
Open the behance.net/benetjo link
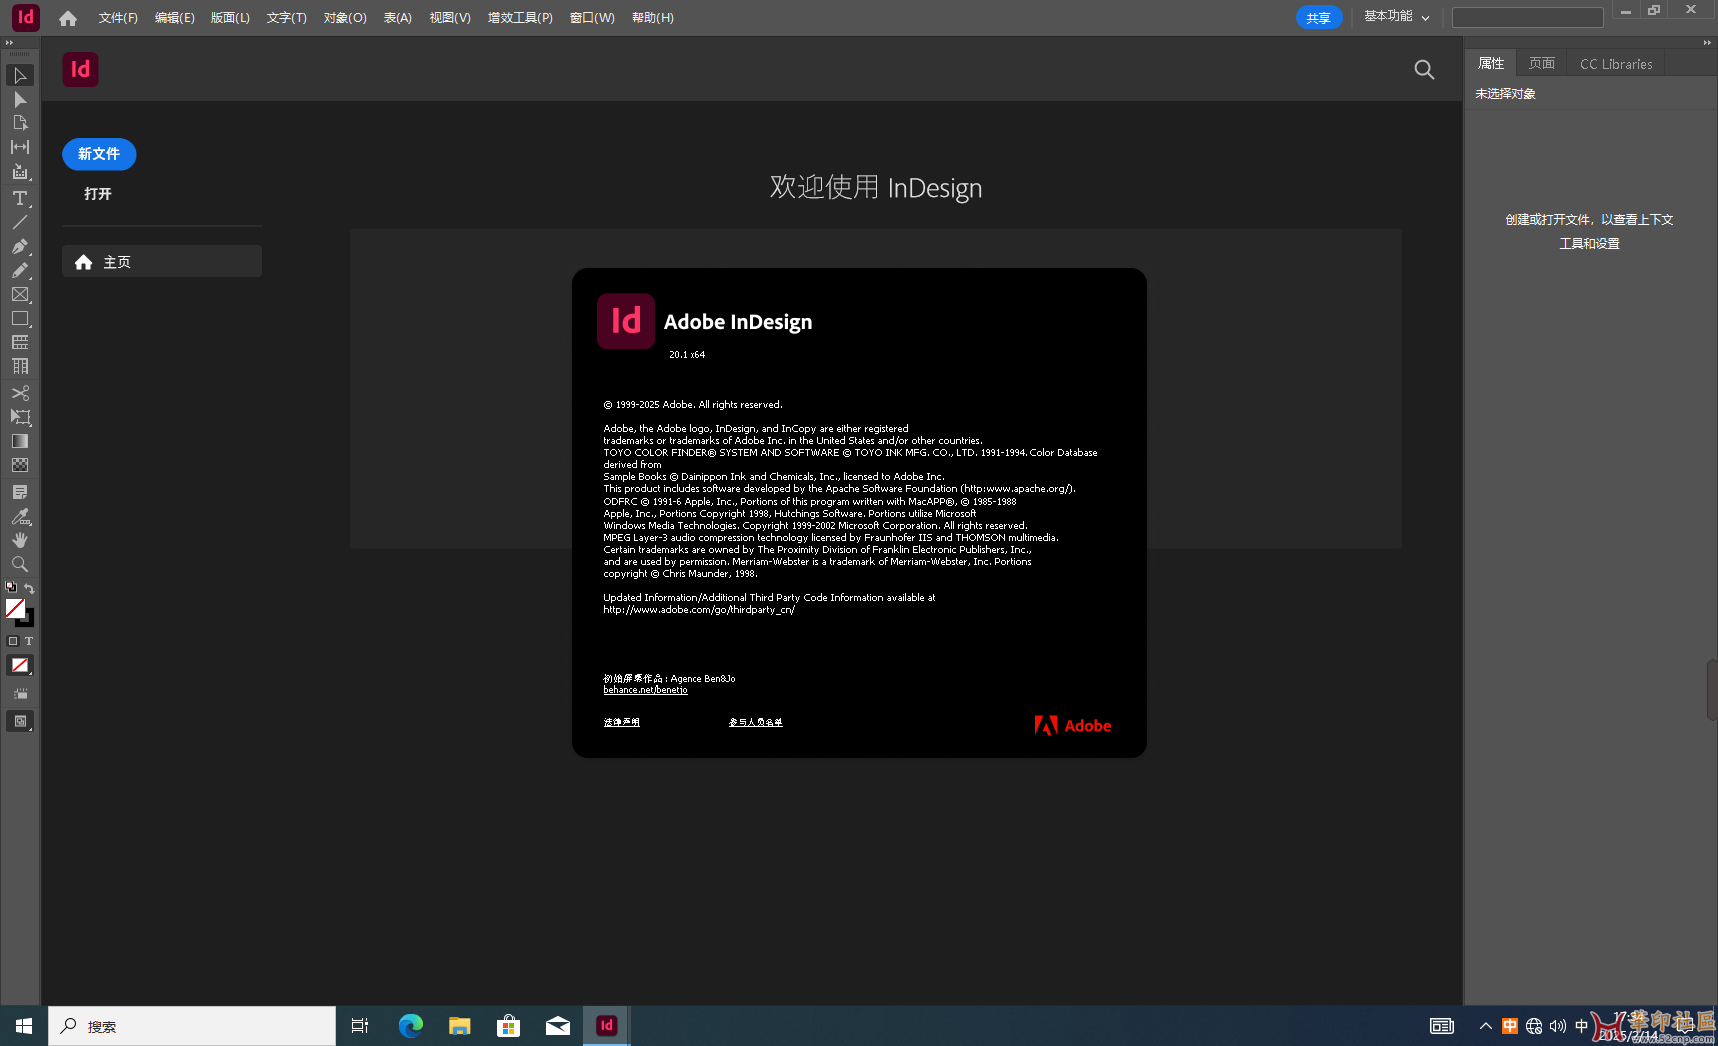(x=645, y=690)
